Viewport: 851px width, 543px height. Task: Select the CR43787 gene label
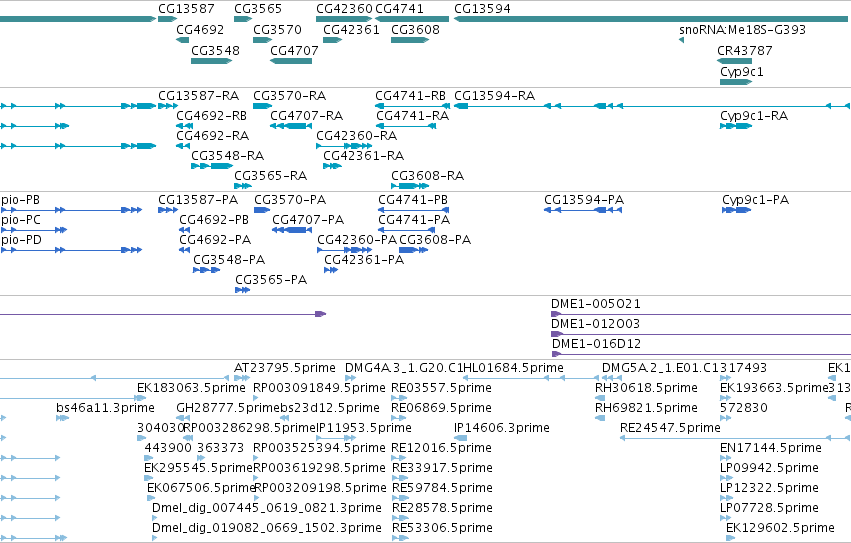(x=745, y=50)
